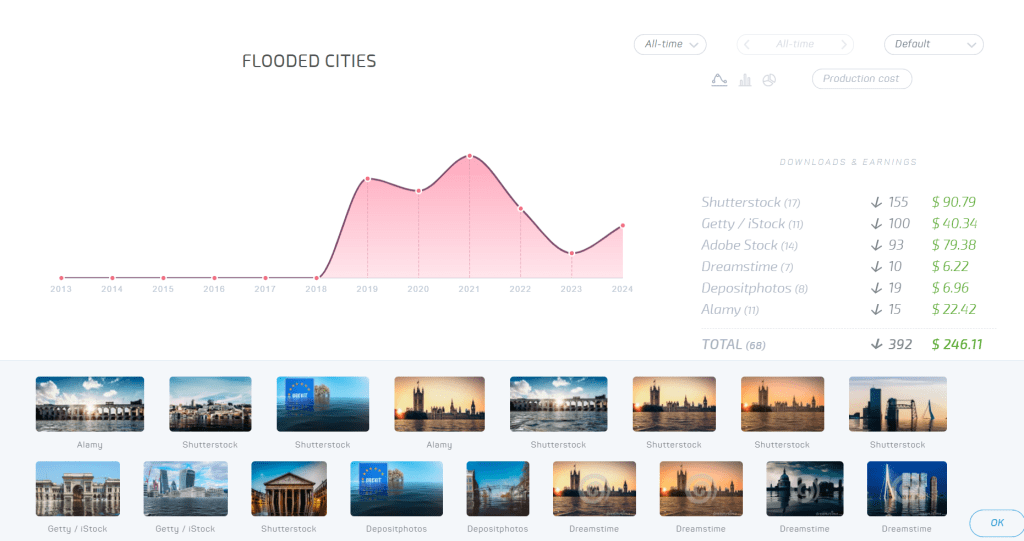Switch to the bar chart view
Screen dimensions: 1024x541
745,80
